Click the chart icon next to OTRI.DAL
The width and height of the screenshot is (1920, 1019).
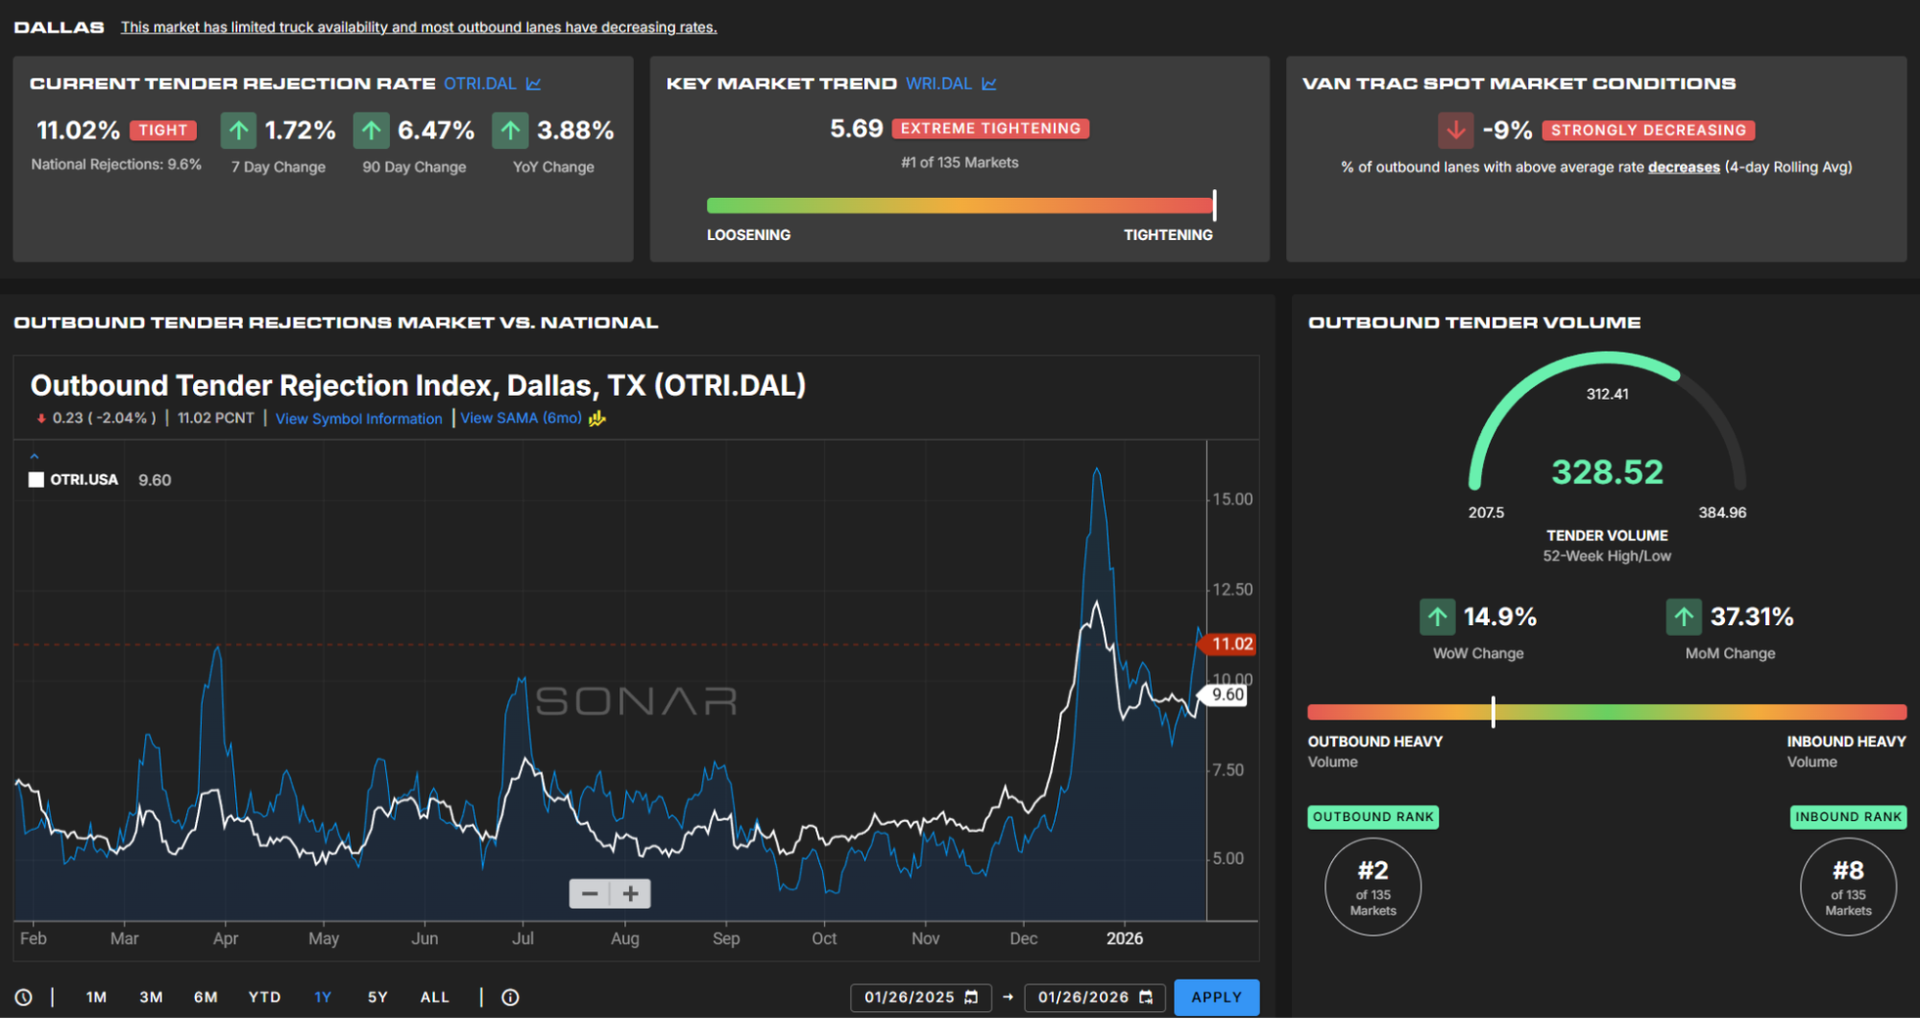[x=534, y=84]
